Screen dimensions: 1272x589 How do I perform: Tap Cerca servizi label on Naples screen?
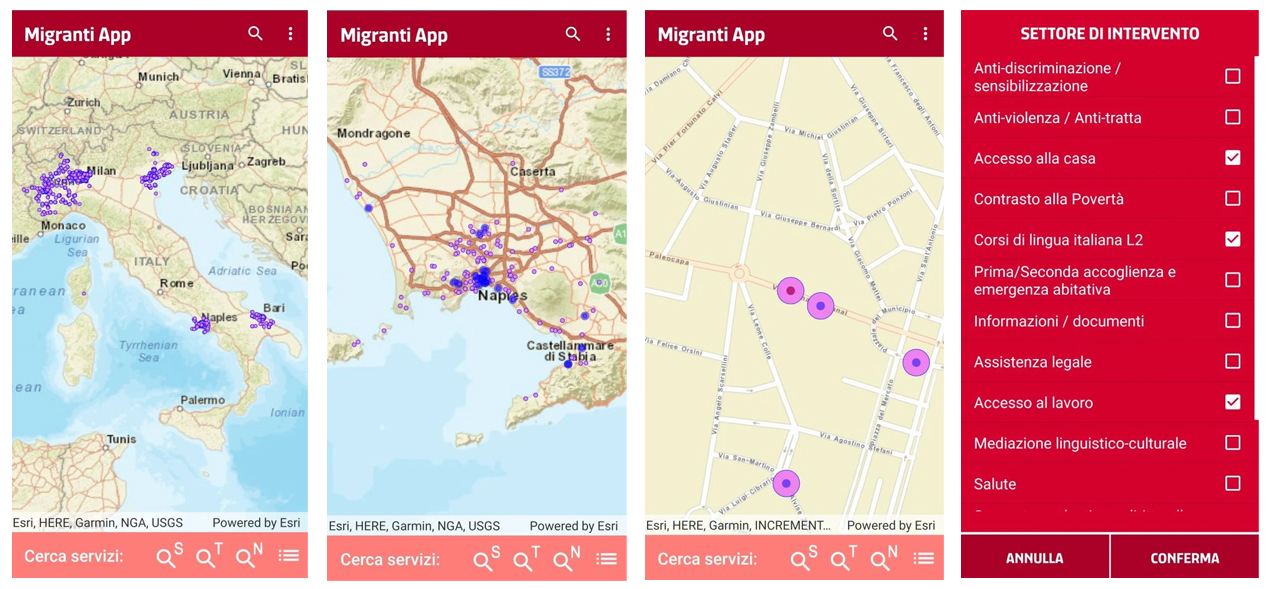pyautogui.click(x=390, y=559)
